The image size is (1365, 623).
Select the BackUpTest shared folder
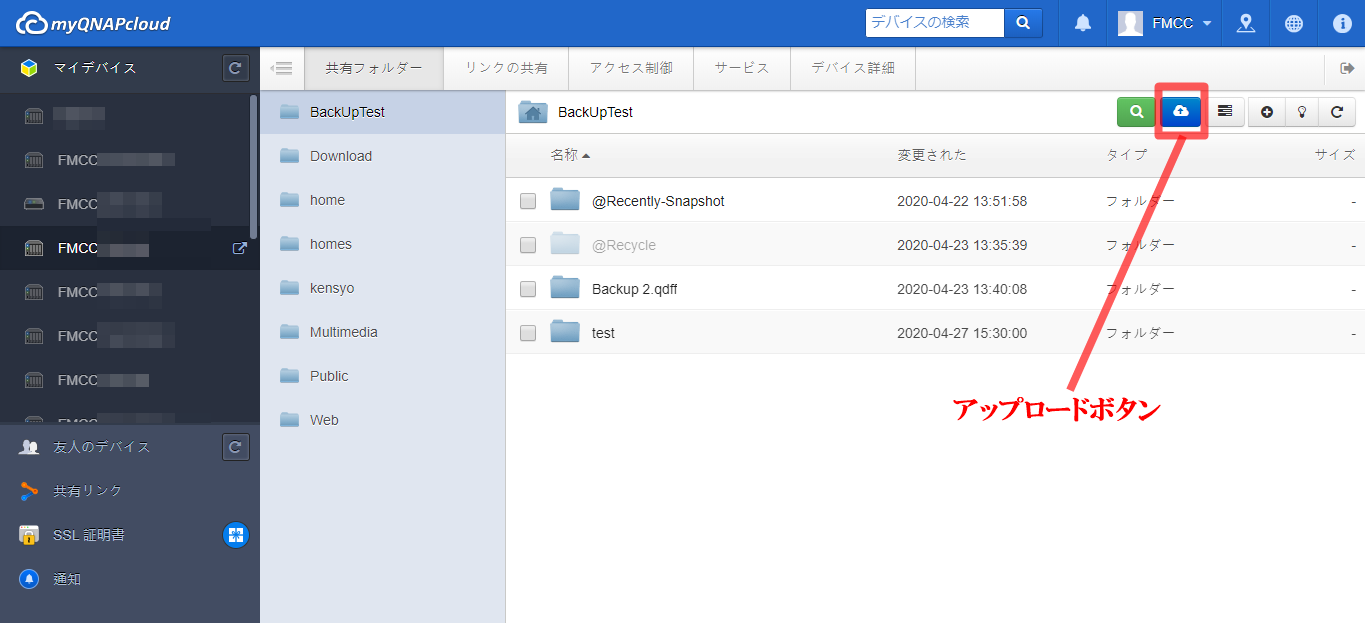coord(383,112)
